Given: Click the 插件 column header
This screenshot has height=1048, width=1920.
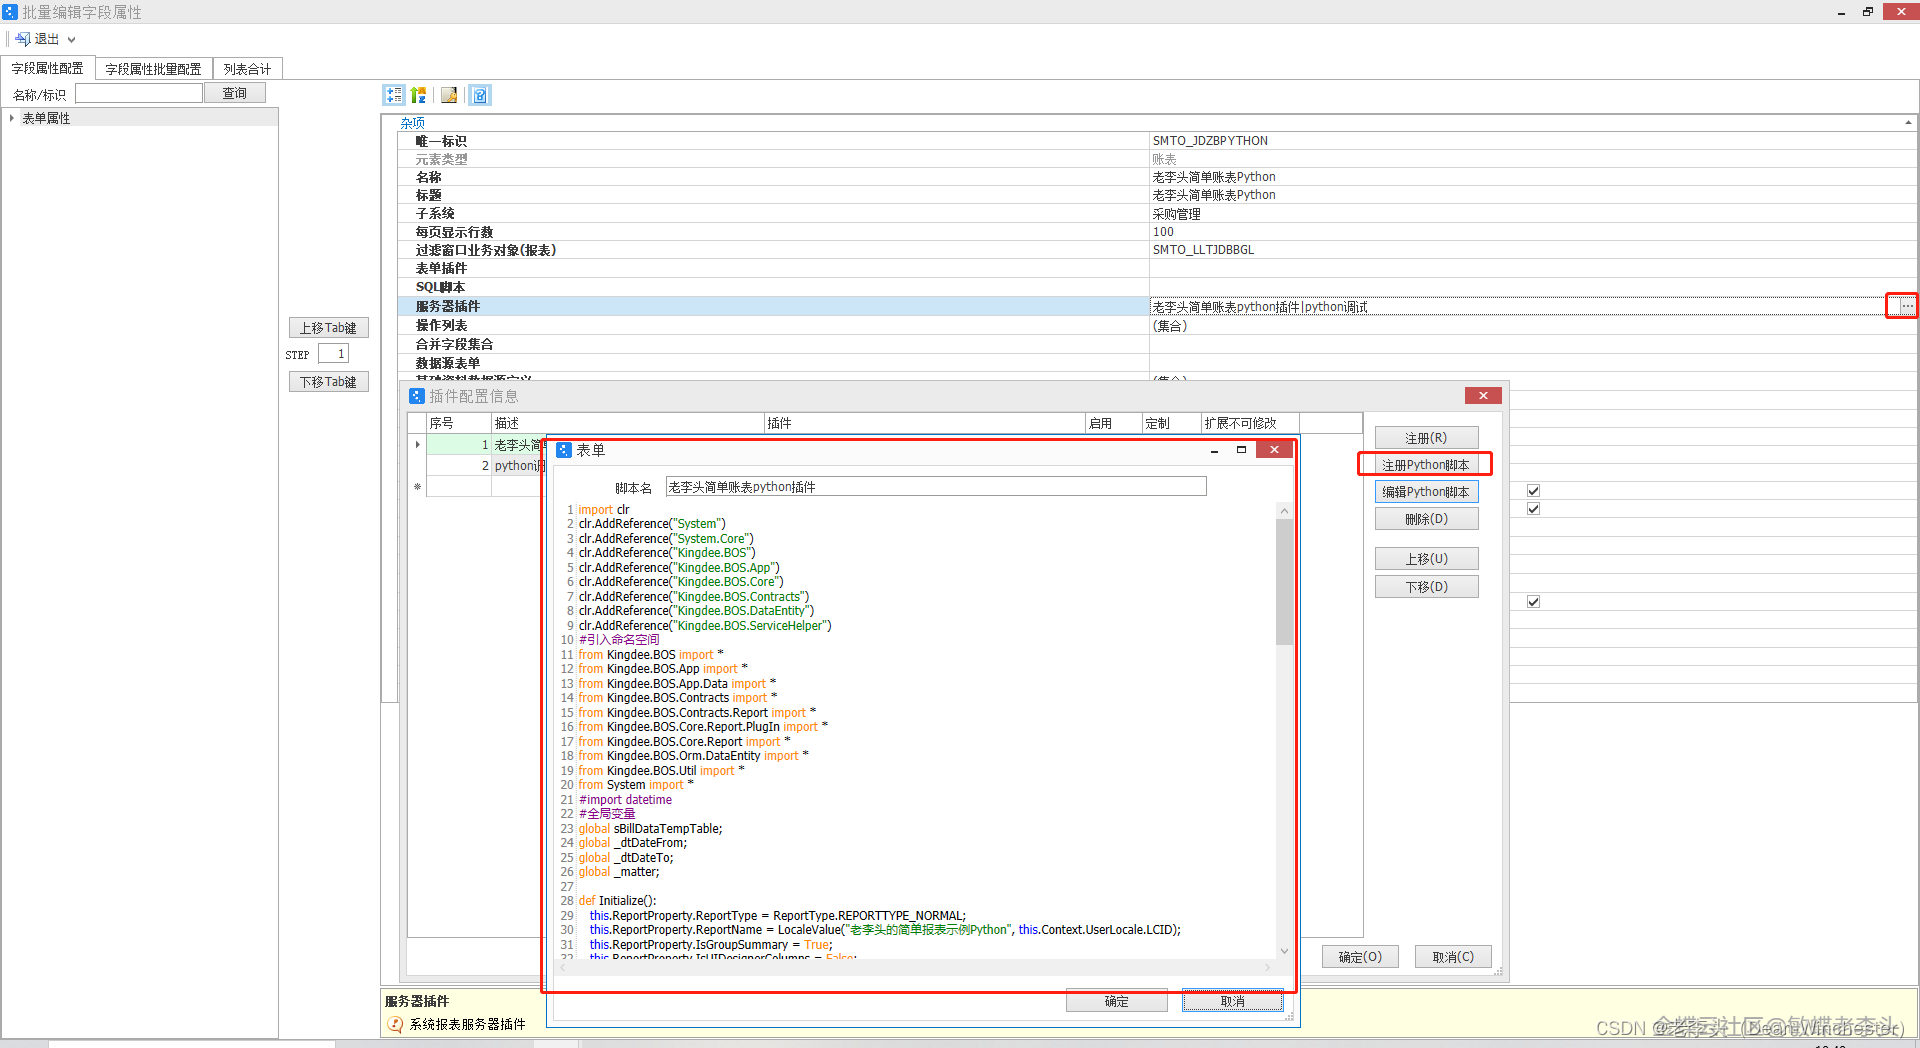Looking at the screenshot, I should [x=925, y=423].
